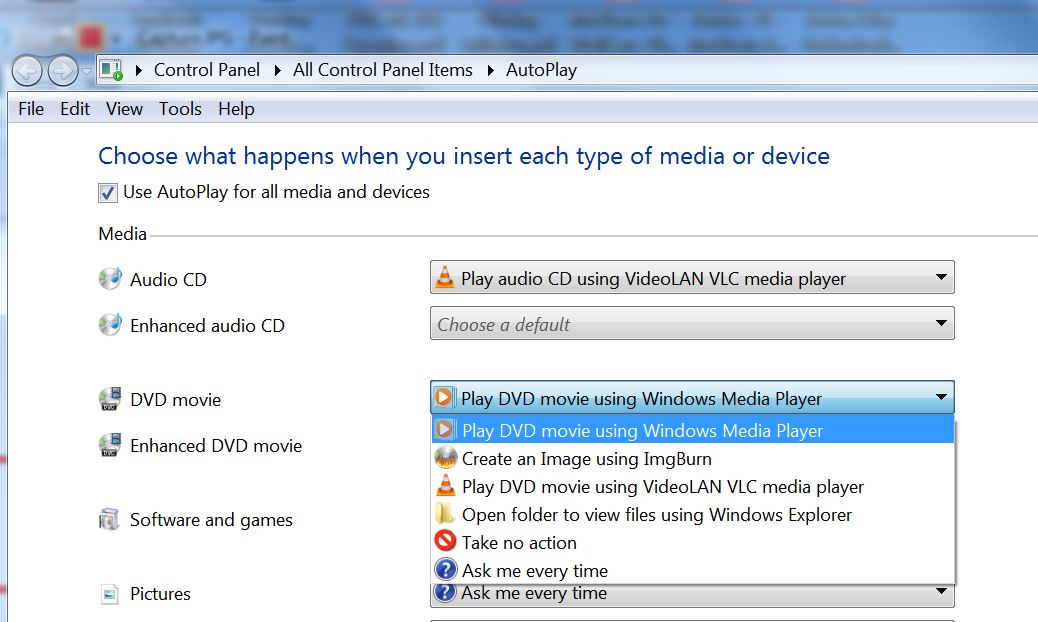1038x622 pixels.
Task: Expand arrow after All Control Panel Items breadcrumb
Action: pyautogui.click(x=491, y=70)
